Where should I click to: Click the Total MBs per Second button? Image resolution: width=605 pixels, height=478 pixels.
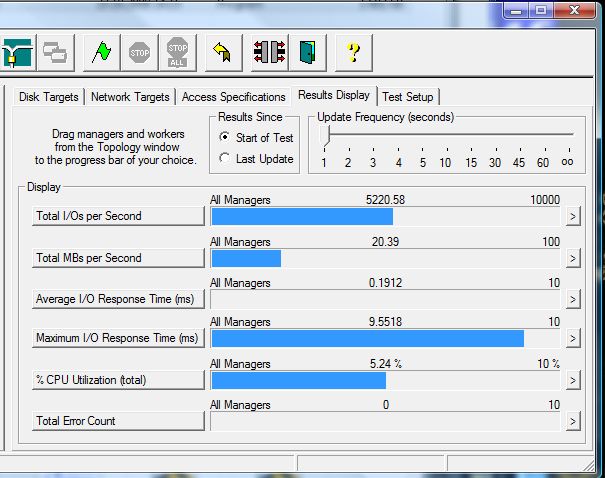[x=118, y=258]
